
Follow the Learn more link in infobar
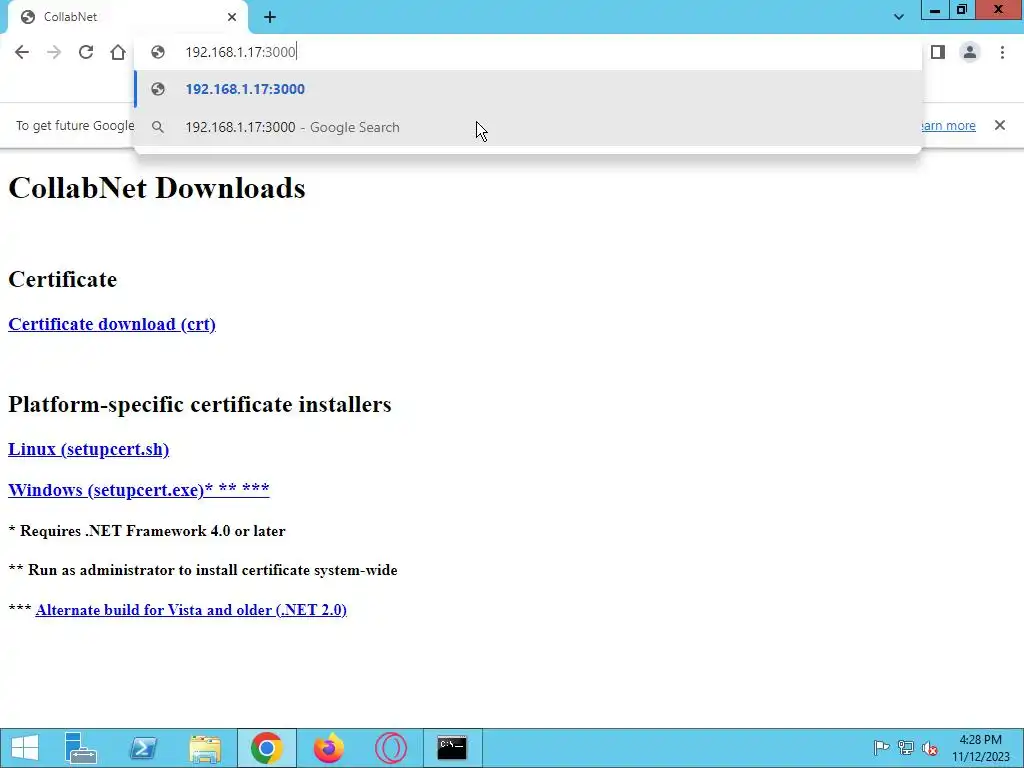coord(947,125)
